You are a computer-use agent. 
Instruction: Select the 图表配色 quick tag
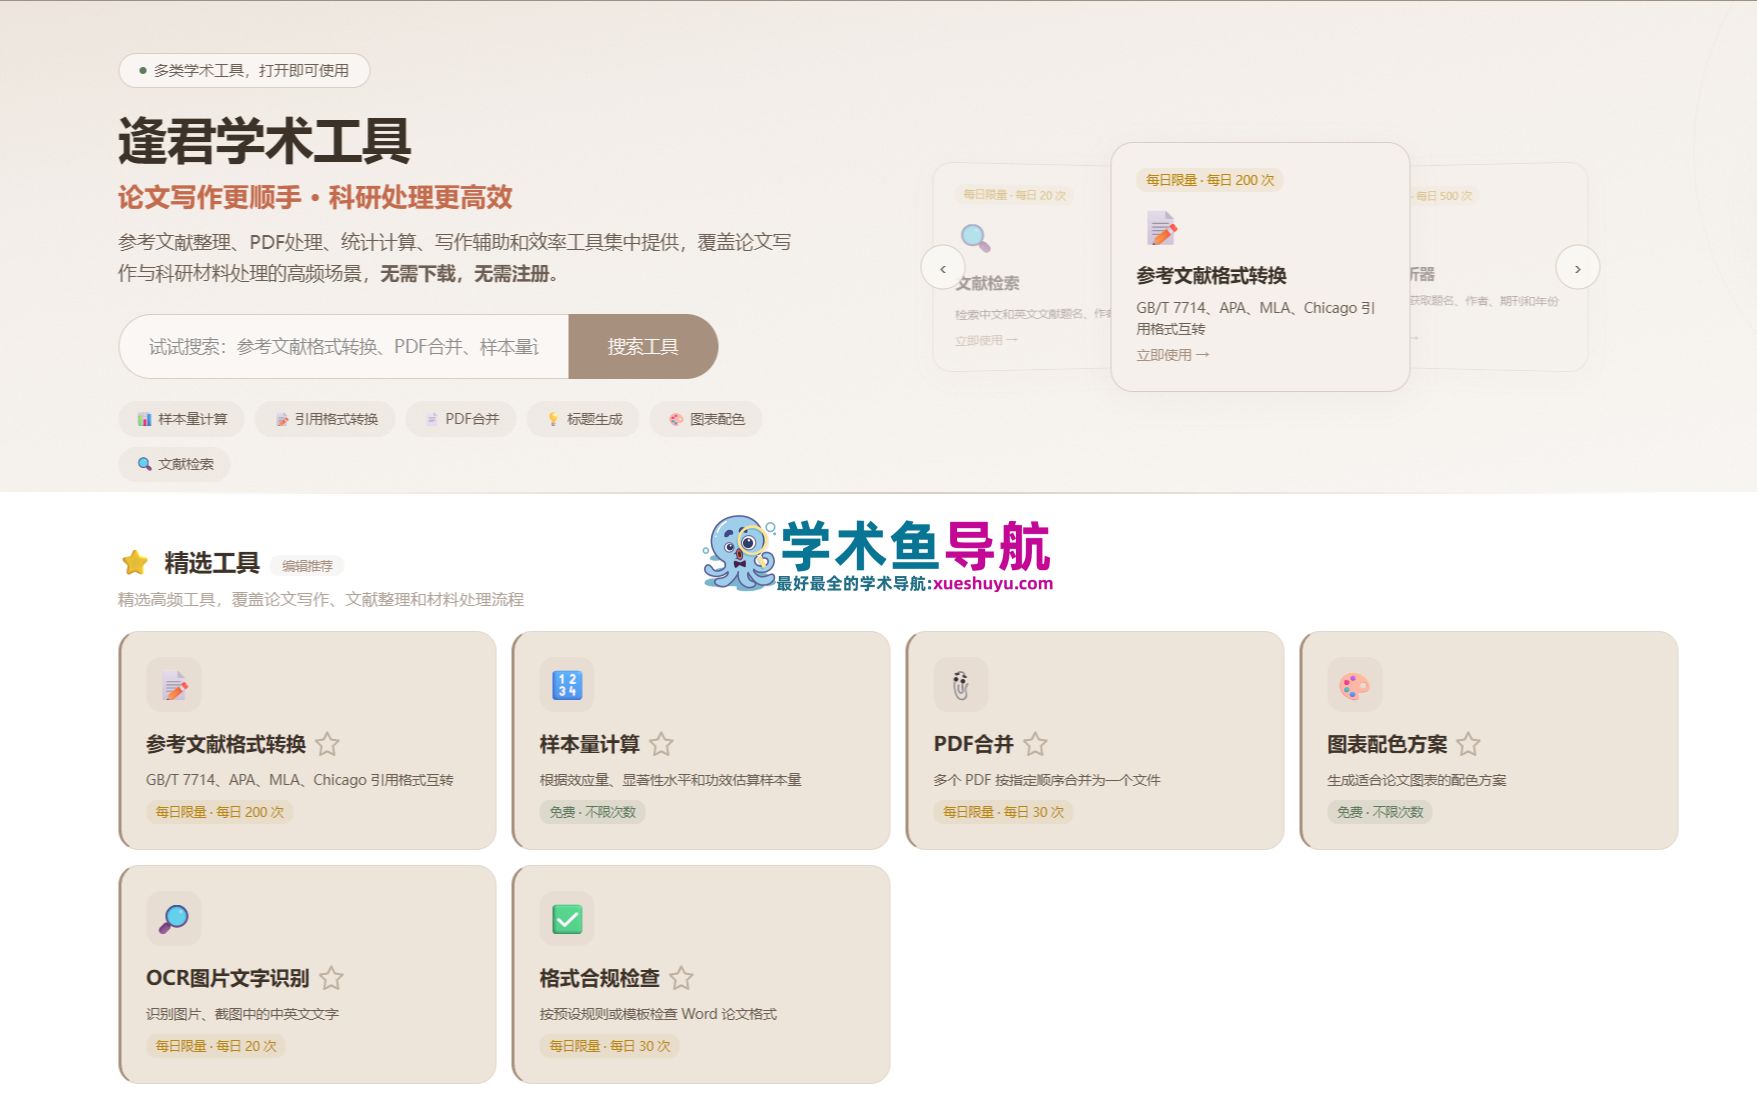706,419
